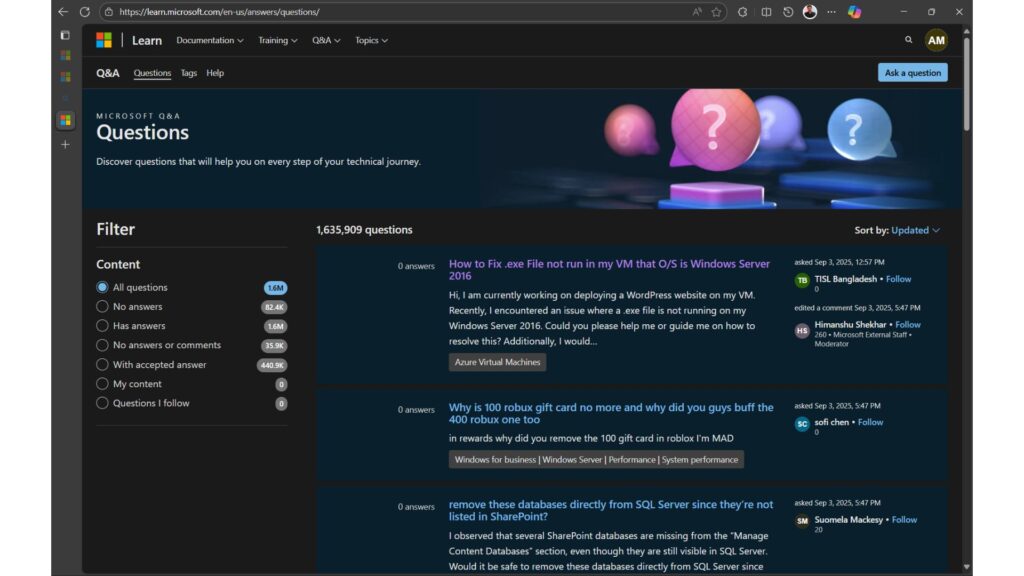Expand the Documentation navigation dropdown
Image resolution: width=1024 pixels, height=576 pixels.
click(209, 40)
